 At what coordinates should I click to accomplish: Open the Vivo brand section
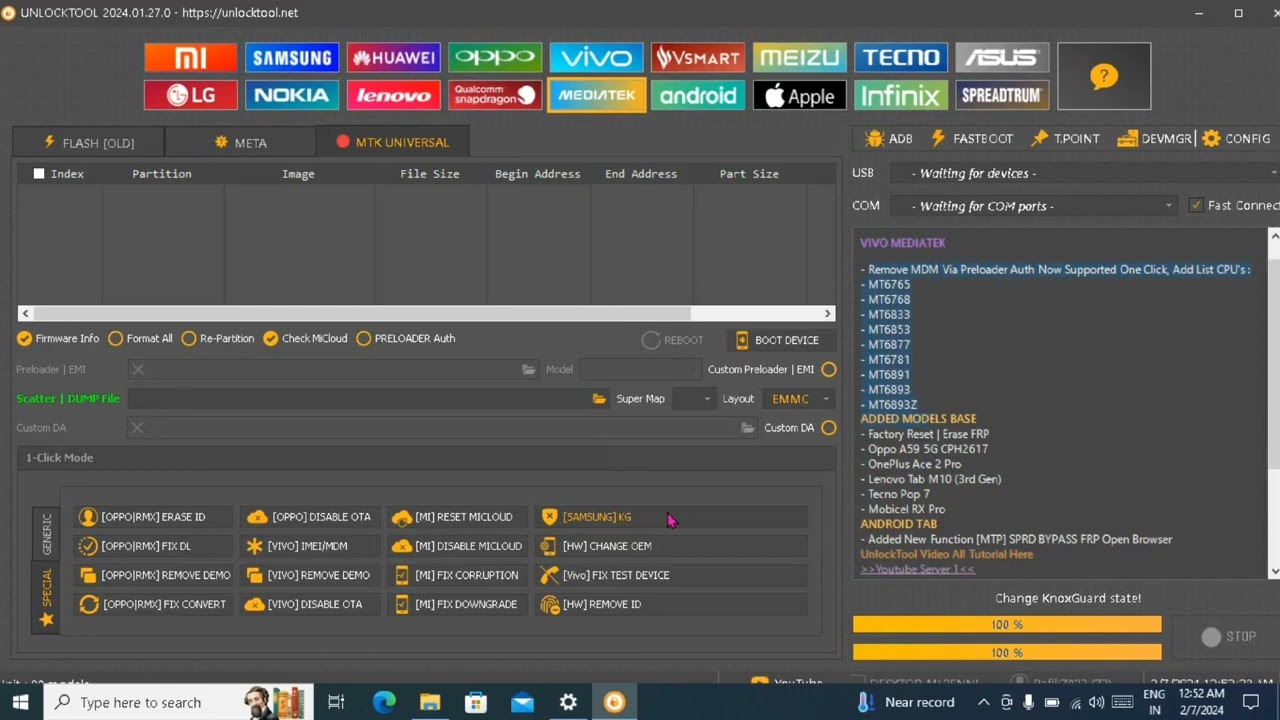pyautogui.click(x=597, y=58)
